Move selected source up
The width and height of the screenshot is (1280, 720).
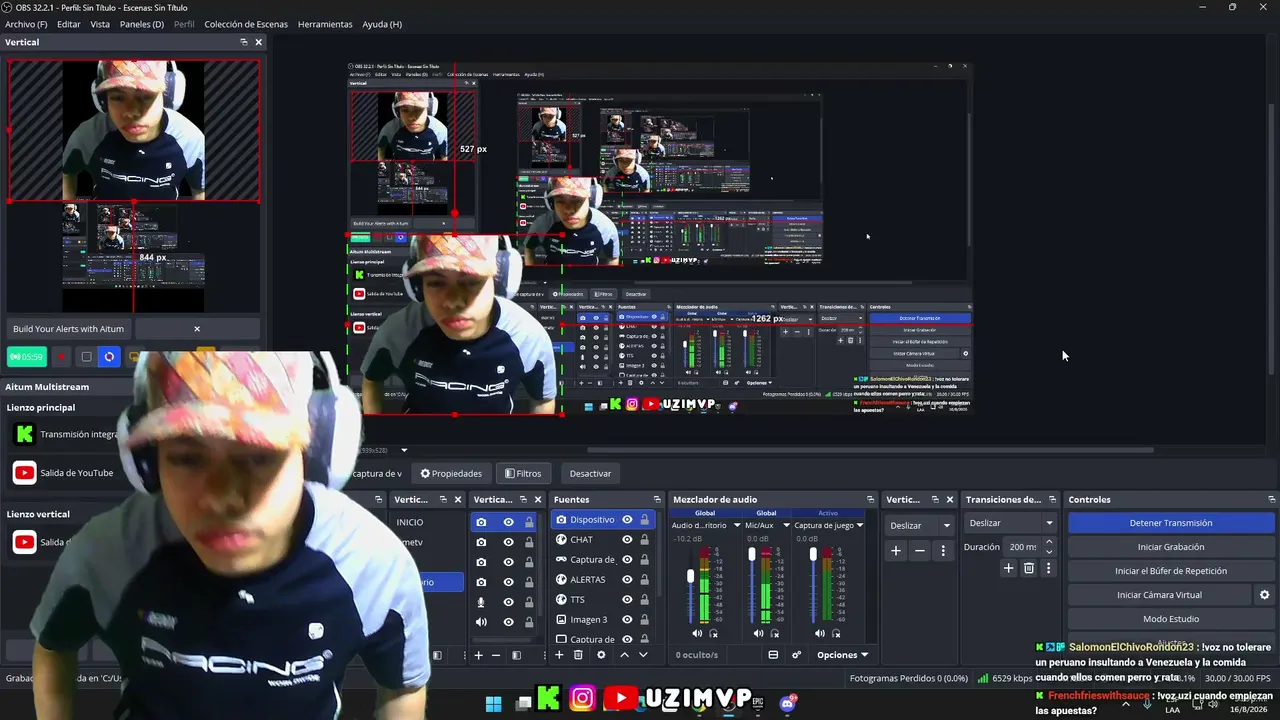625,655
